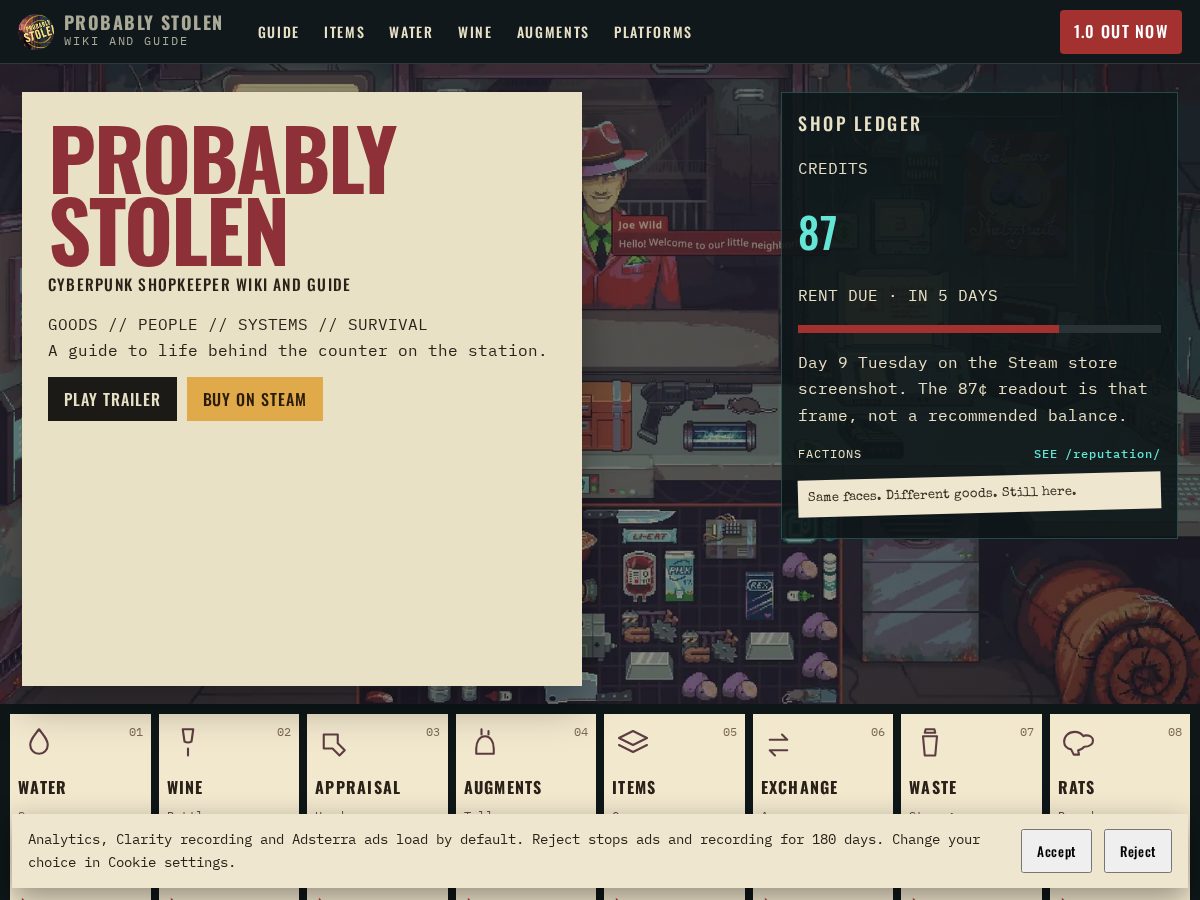Click 'Cyberpunk Shopkeeper Wiki and Guide' subtitle

point(199,285)
